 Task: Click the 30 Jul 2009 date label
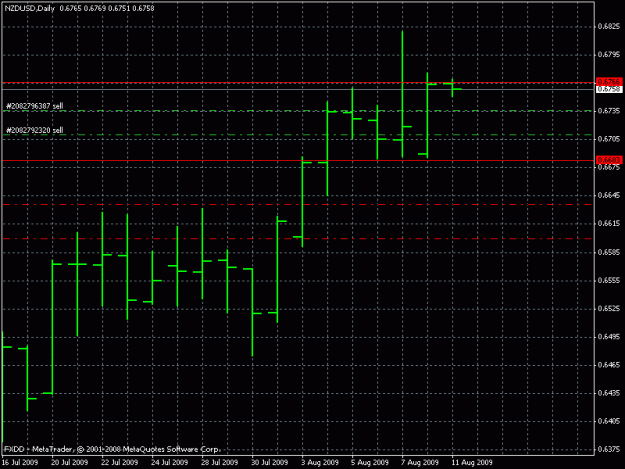(269, 462)
